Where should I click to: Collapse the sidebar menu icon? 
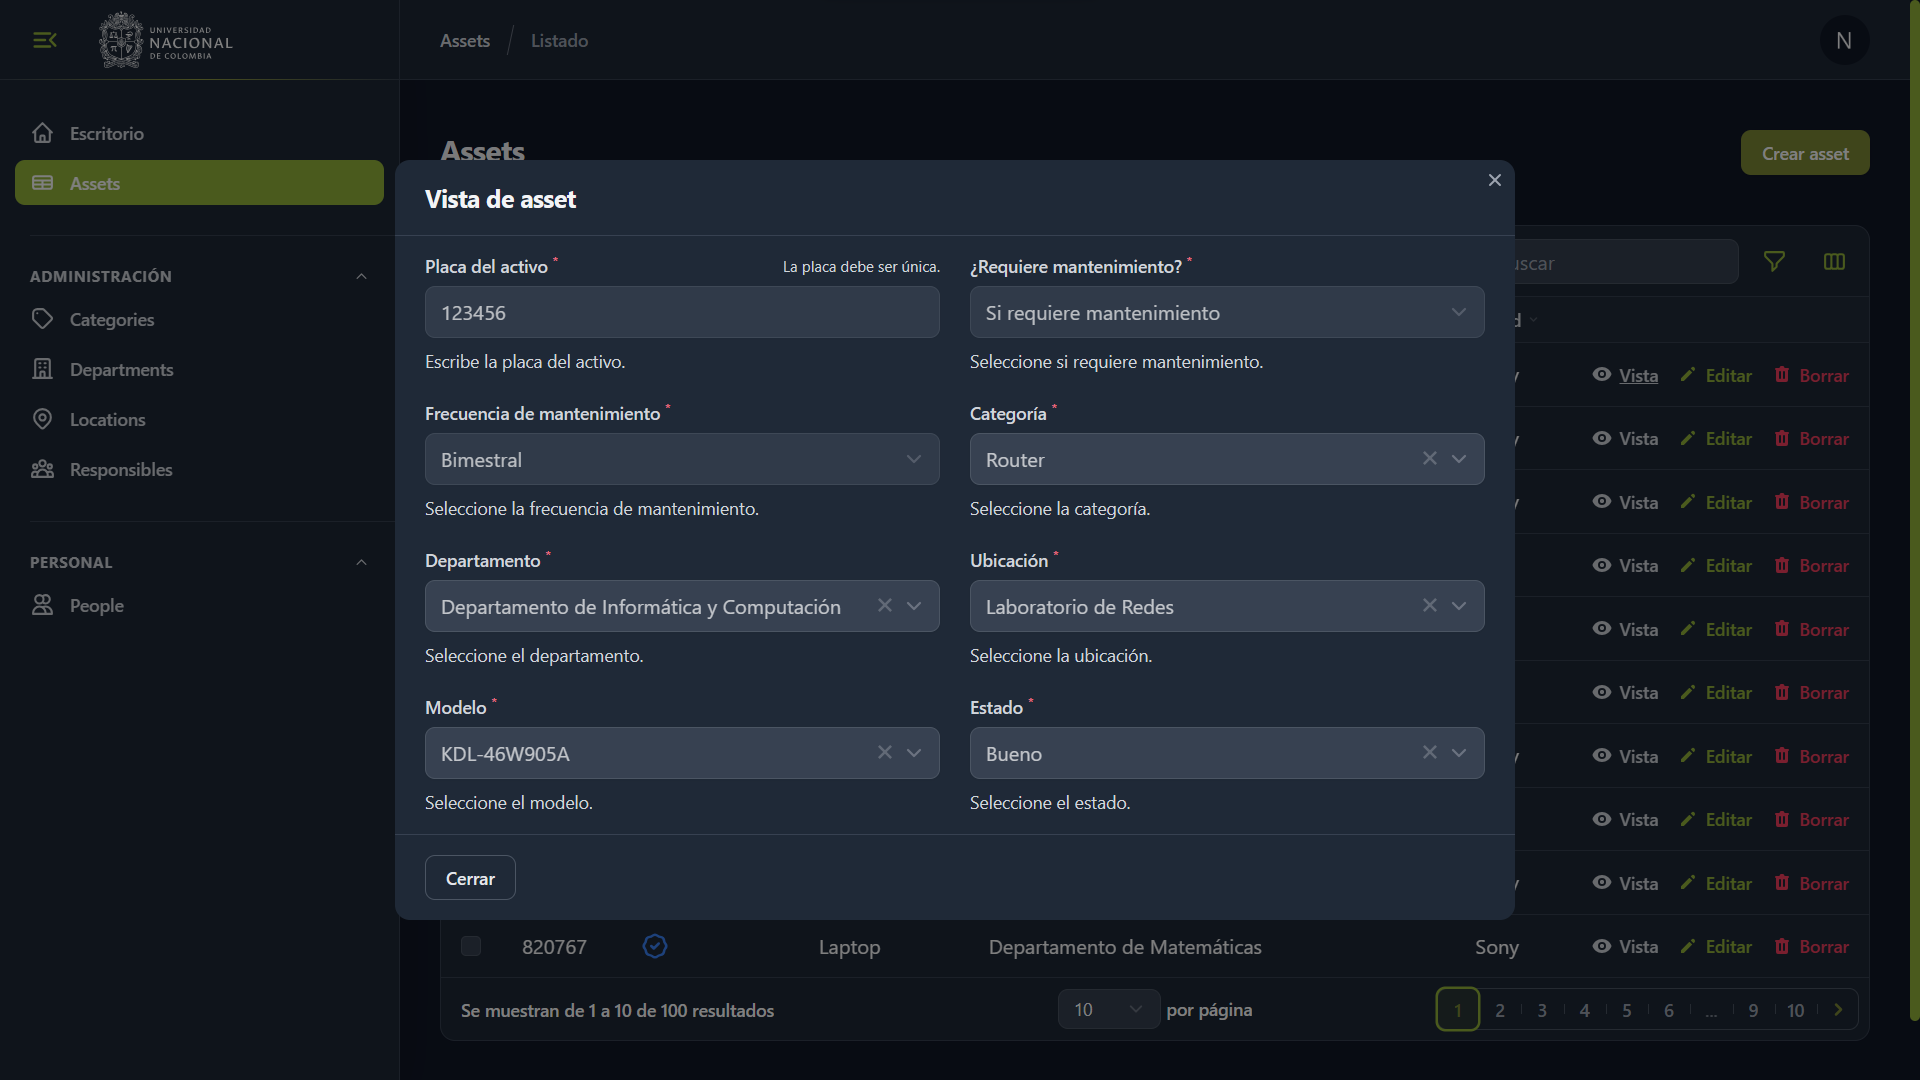pos(44,40)
